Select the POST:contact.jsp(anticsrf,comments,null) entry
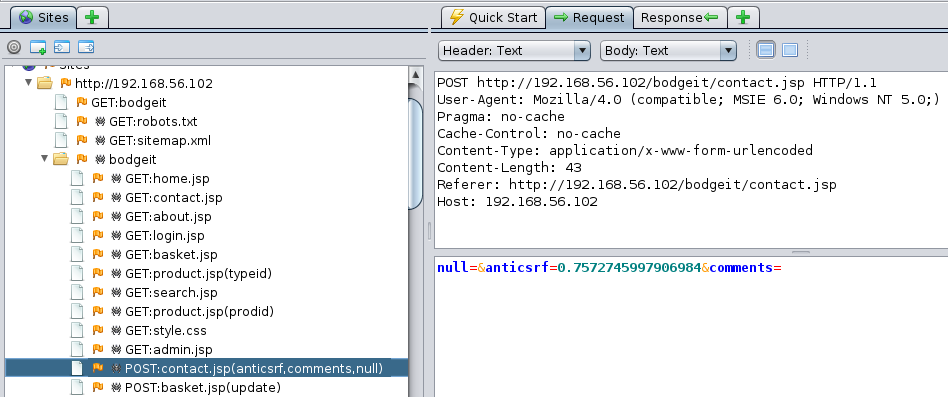This screenshot has width=948, height=397. 254,369
